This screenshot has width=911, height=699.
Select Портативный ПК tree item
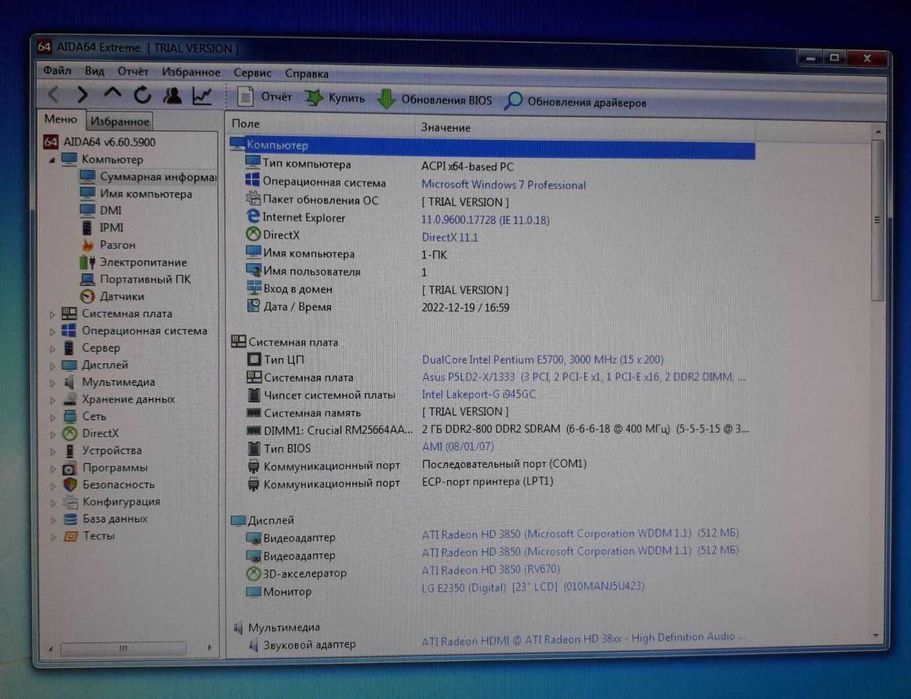point(135,279)
